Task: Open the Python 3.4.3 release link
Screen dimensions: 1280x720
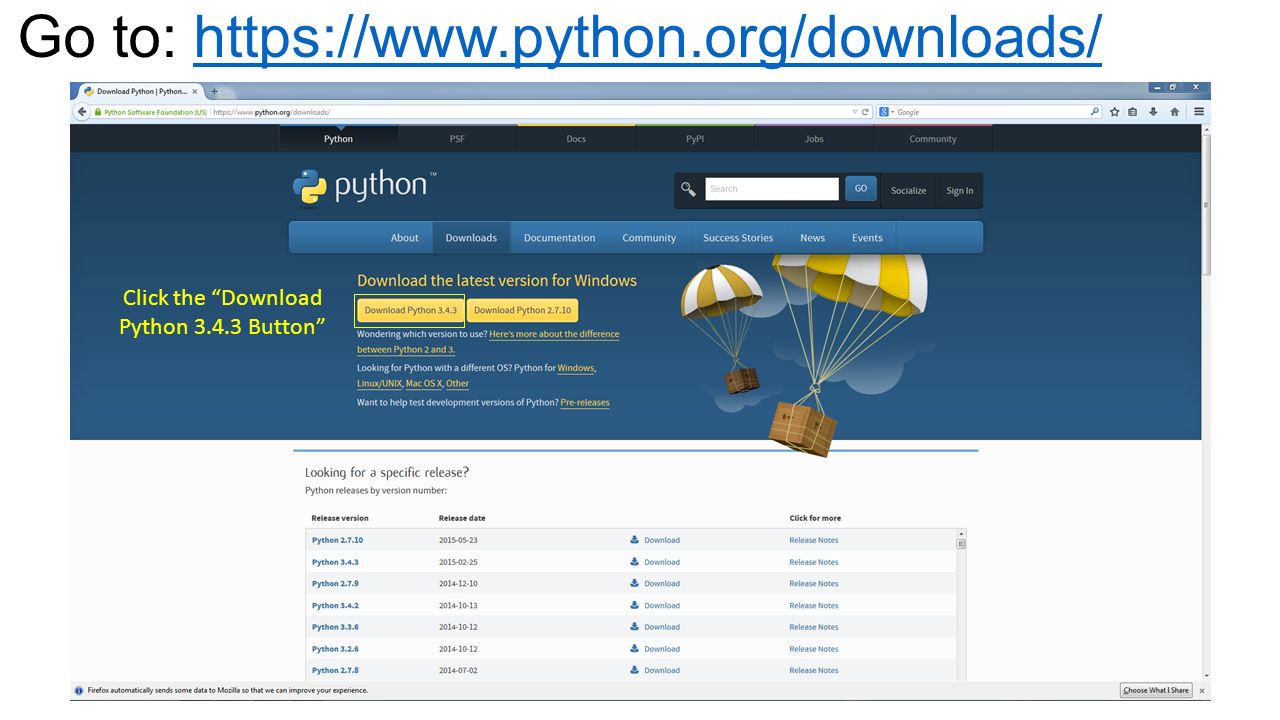Action: tap(335, 562)
